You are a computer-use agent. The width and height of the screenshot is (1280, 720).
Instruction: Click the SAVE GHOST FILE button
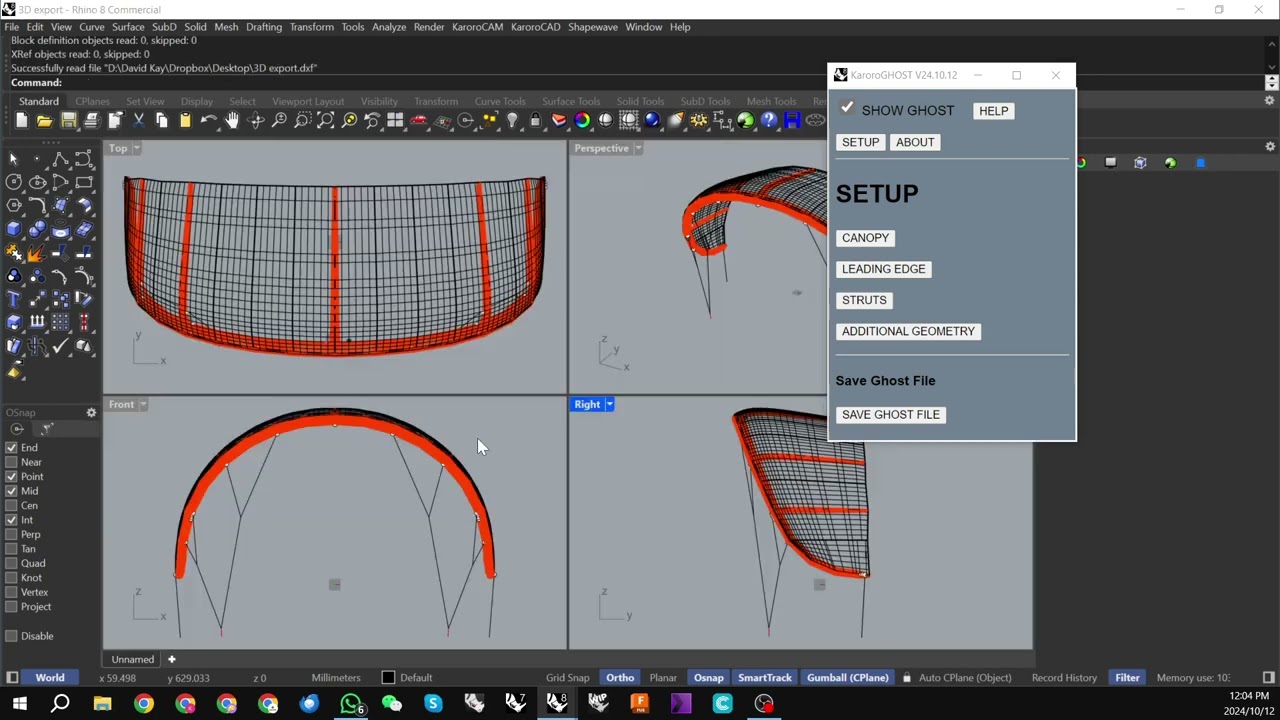click(x=891, y=415)
